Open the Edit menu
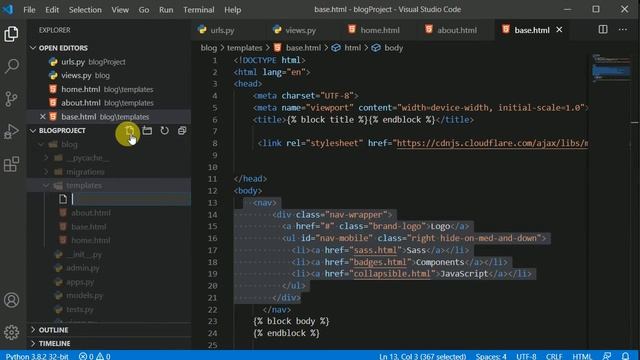The image size is (640, 360). tap(52, 9)
